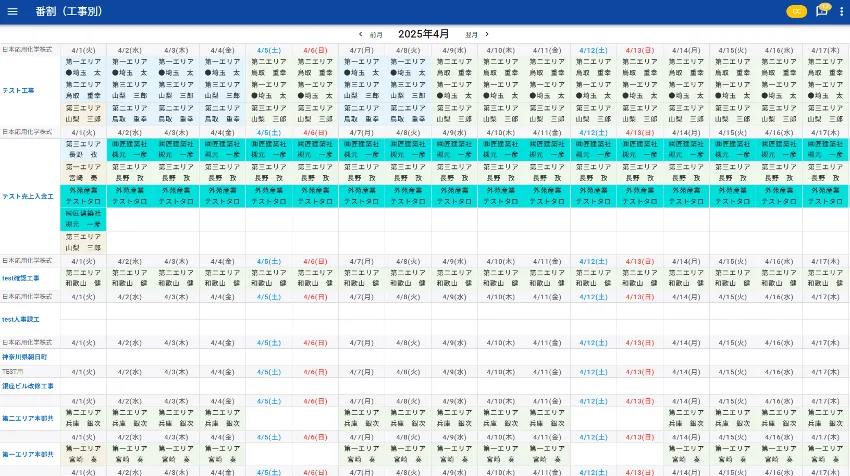Click 4/7 第三エリア 長野 cell in テスト売上入金工
Screen dimensions: 850x476
[x=362, y=172]
